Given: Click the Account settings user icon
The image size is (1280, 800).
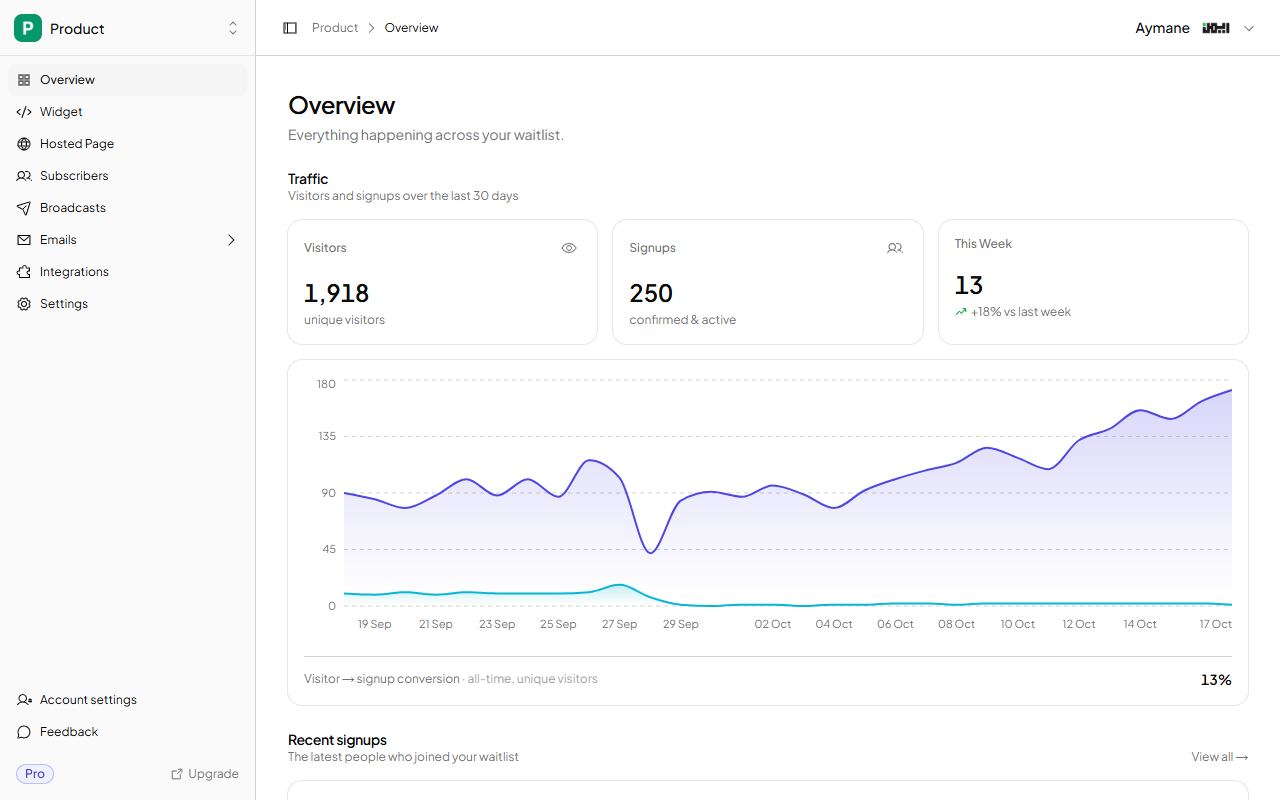Looking at the screenshot, I should pyautogui.click(x=24, y=700).
